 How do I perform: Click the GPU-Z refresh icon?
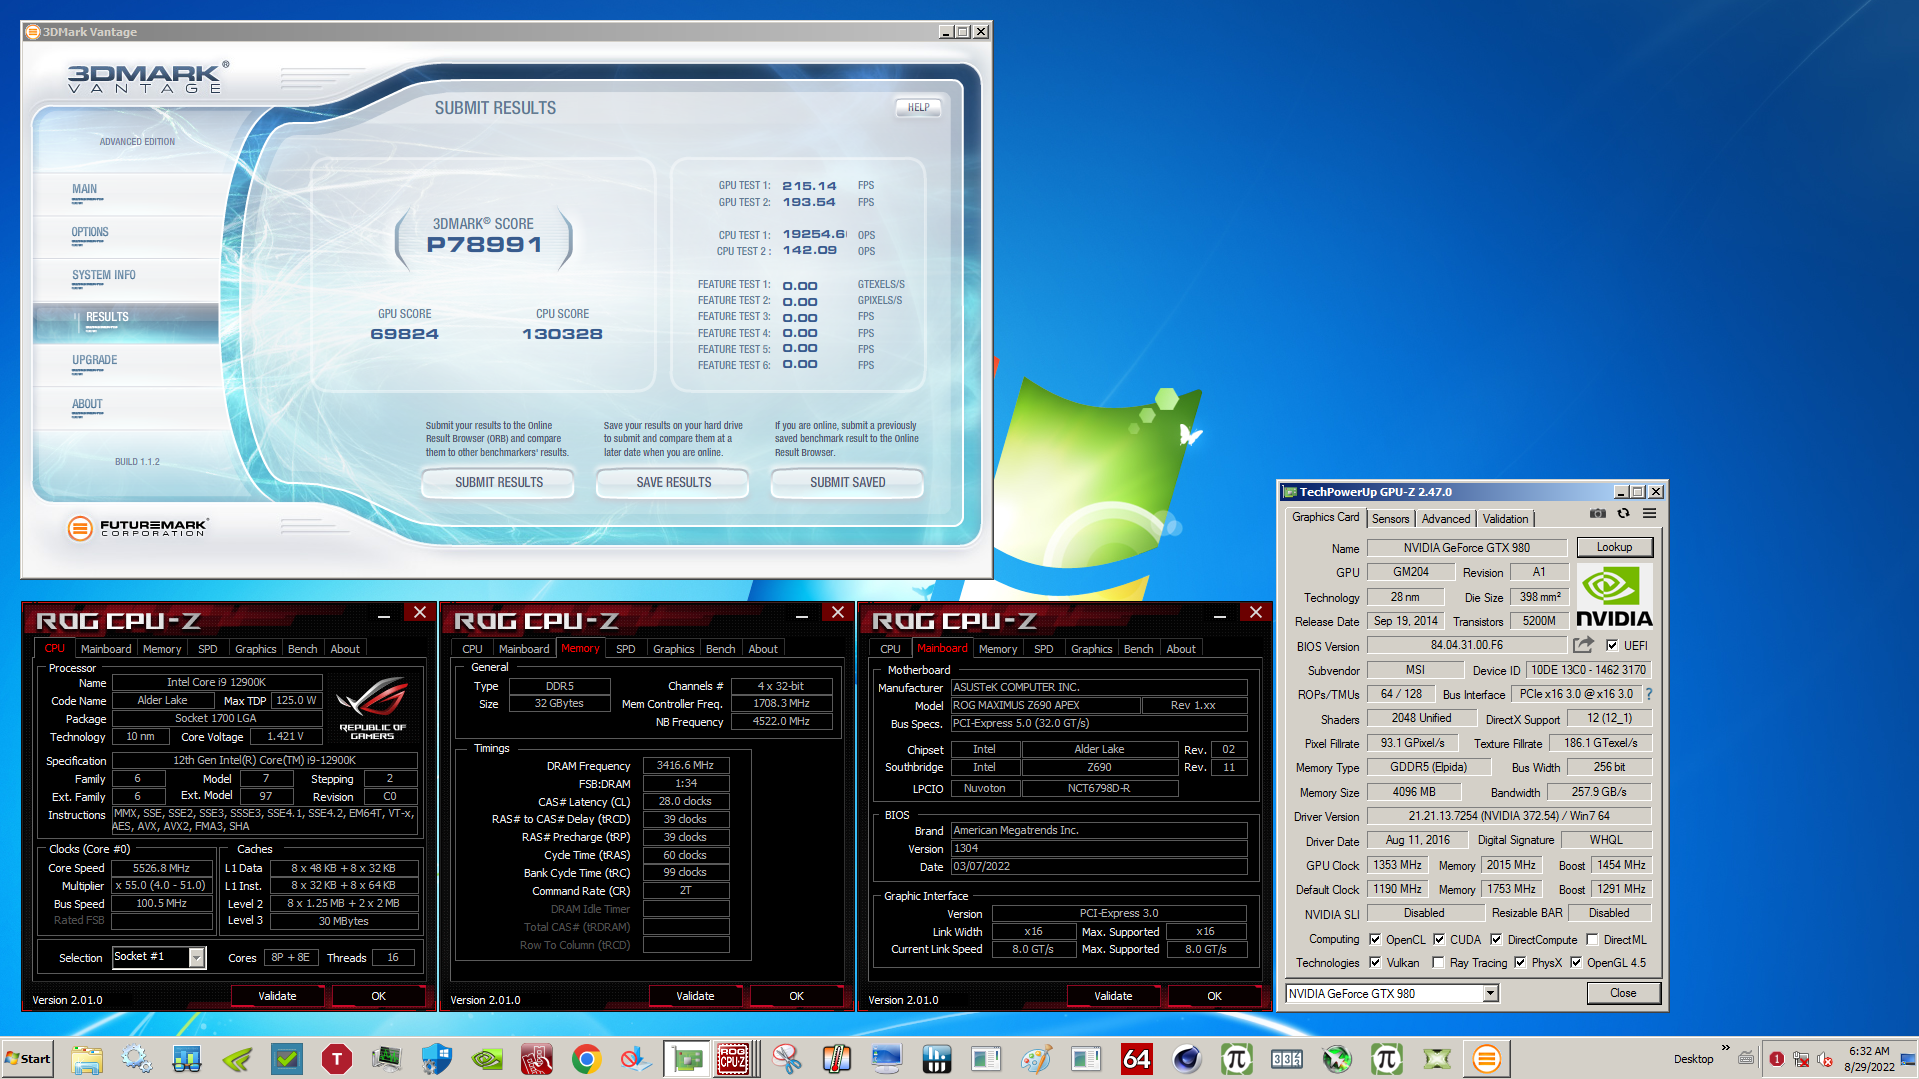coord(1623,514)
